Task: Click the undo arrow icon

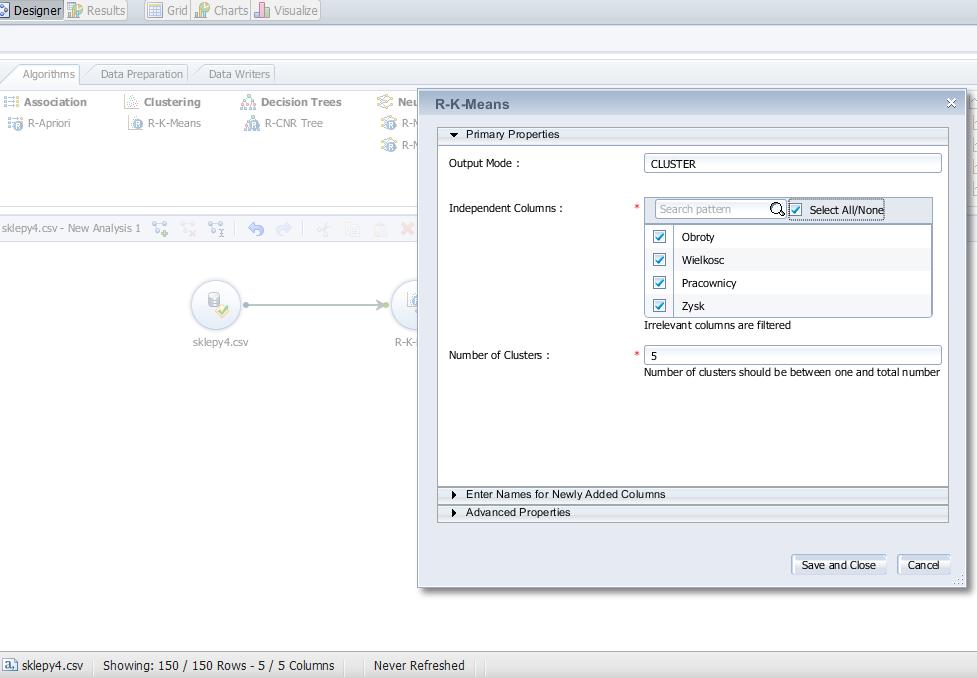Action: coord(255,229)
